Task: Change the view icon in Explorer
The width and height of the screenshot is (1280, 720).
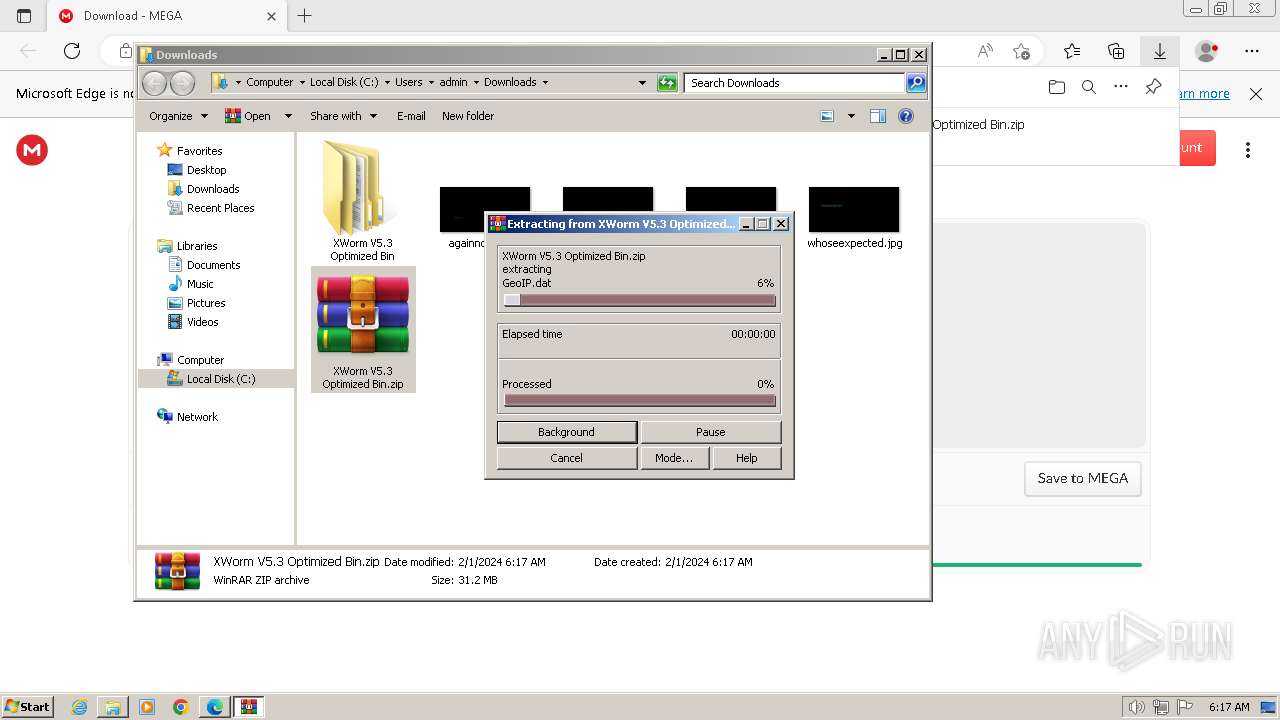Action: [827, 116]
